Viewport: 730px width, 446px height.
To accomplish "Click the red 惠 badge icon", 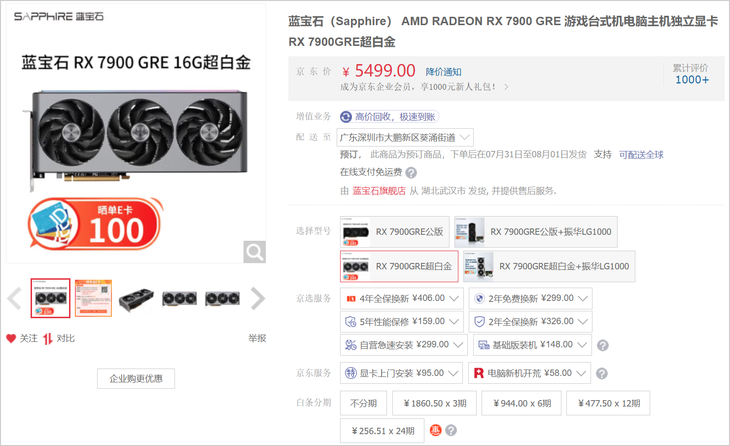I will pos(435,430).
